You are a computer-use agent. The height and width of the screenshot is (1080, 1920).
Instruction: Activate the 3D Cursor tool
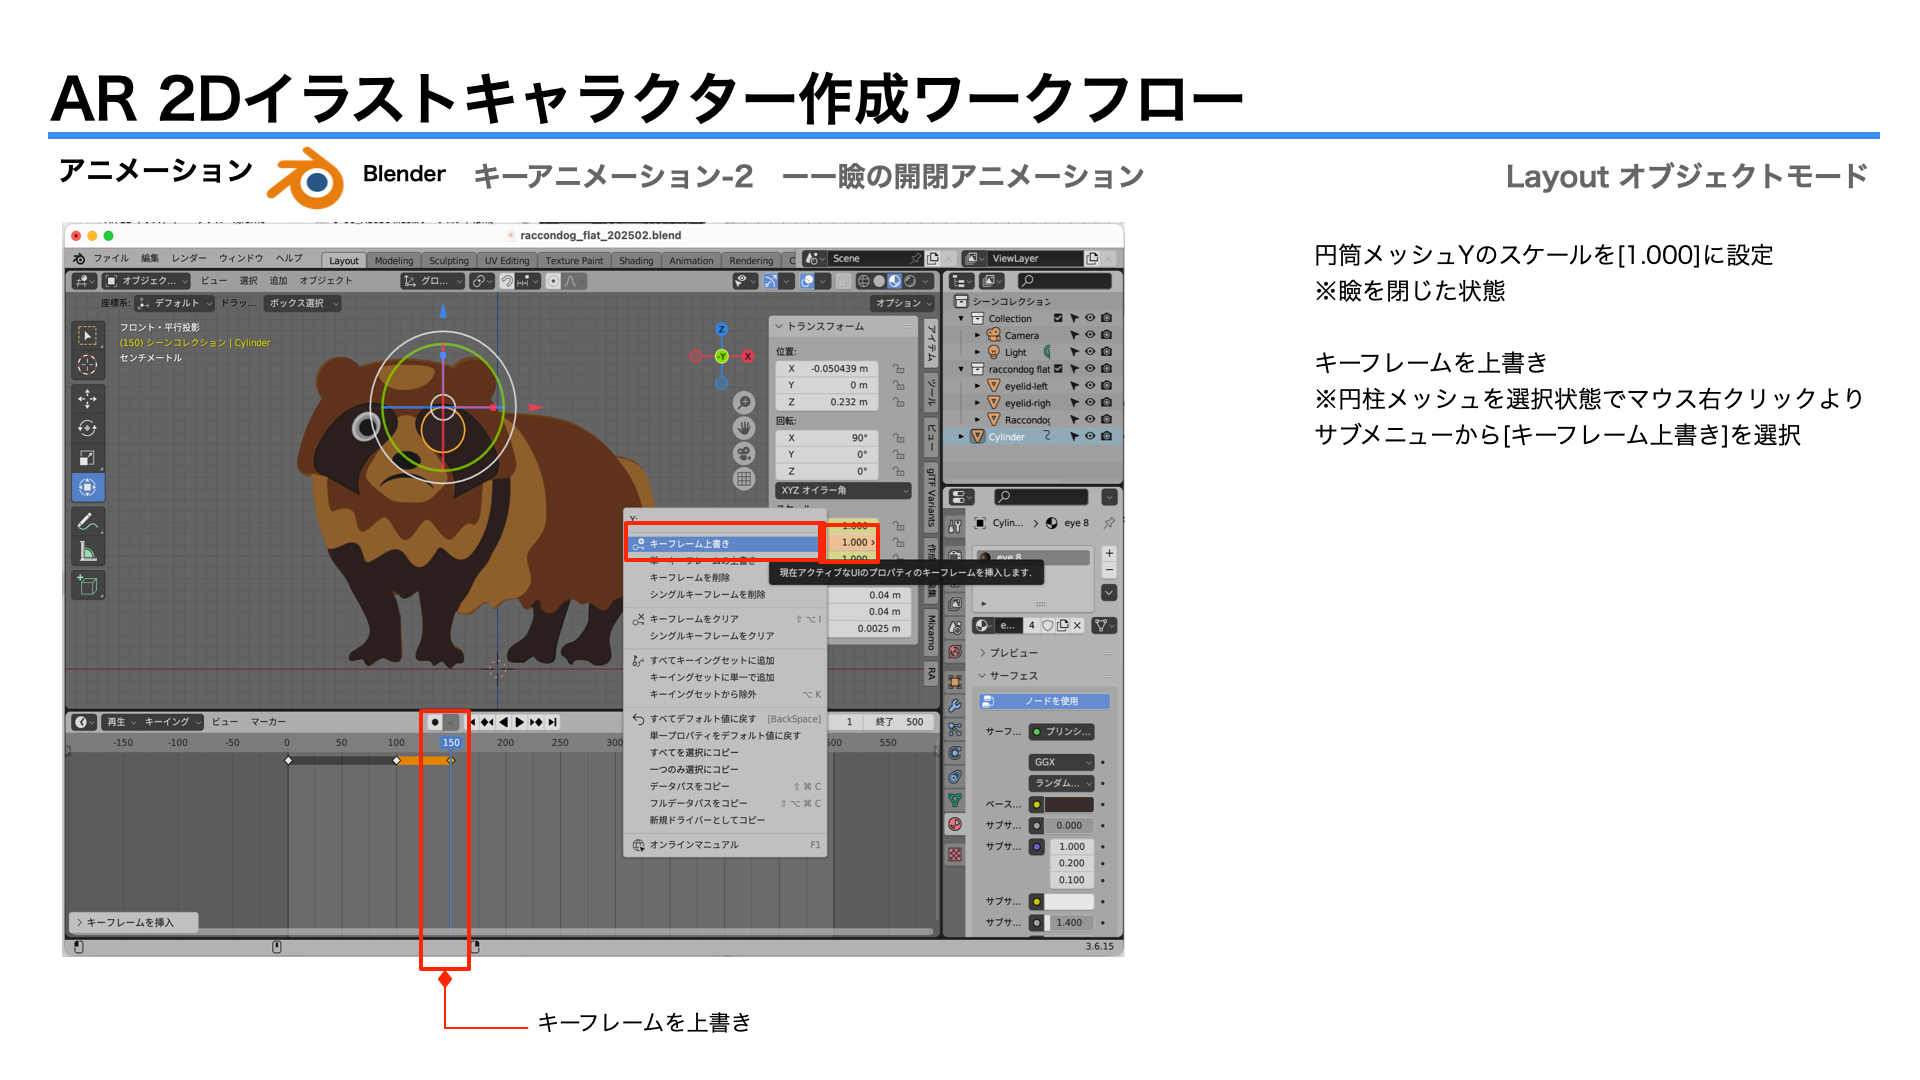tap(88, 365)
